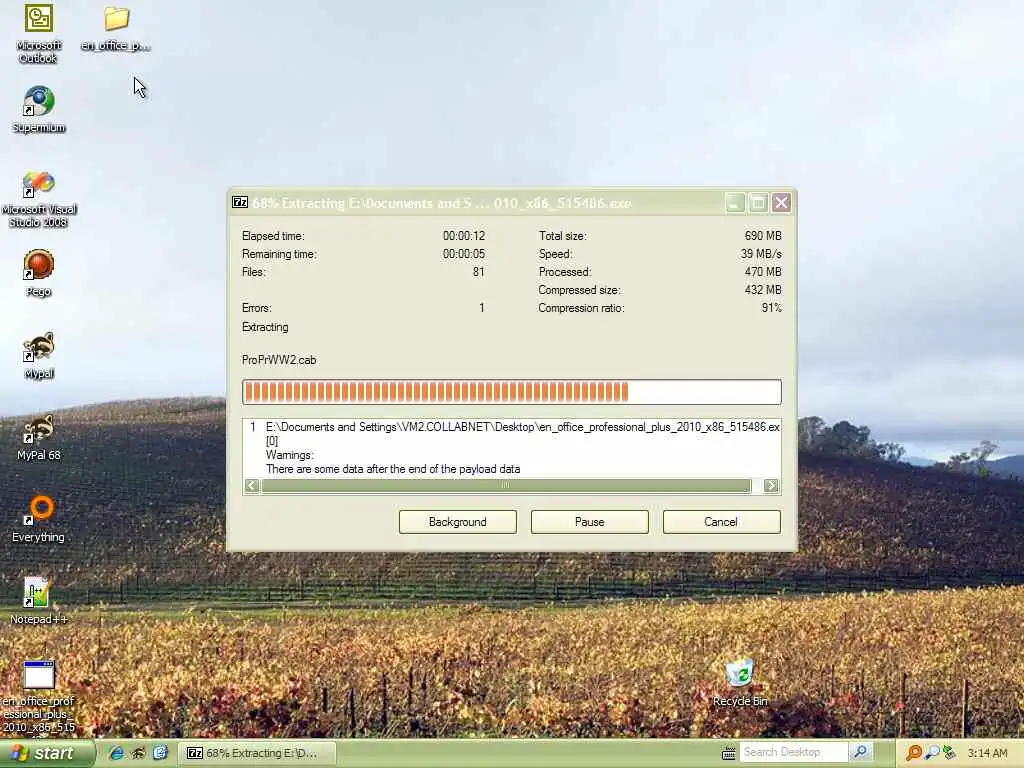Image resolution: width=1024 pixels, height=768 pixels.
Task: Click the 00:00:05 remaining time value
Action: tap(464, 254)
